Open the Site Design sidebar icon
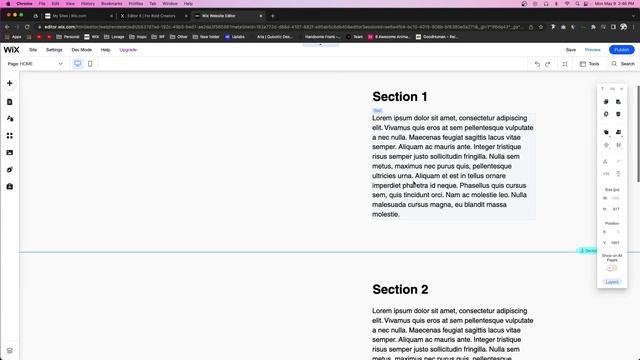This screenshot has width=640, height=360. tap(10, 119)
